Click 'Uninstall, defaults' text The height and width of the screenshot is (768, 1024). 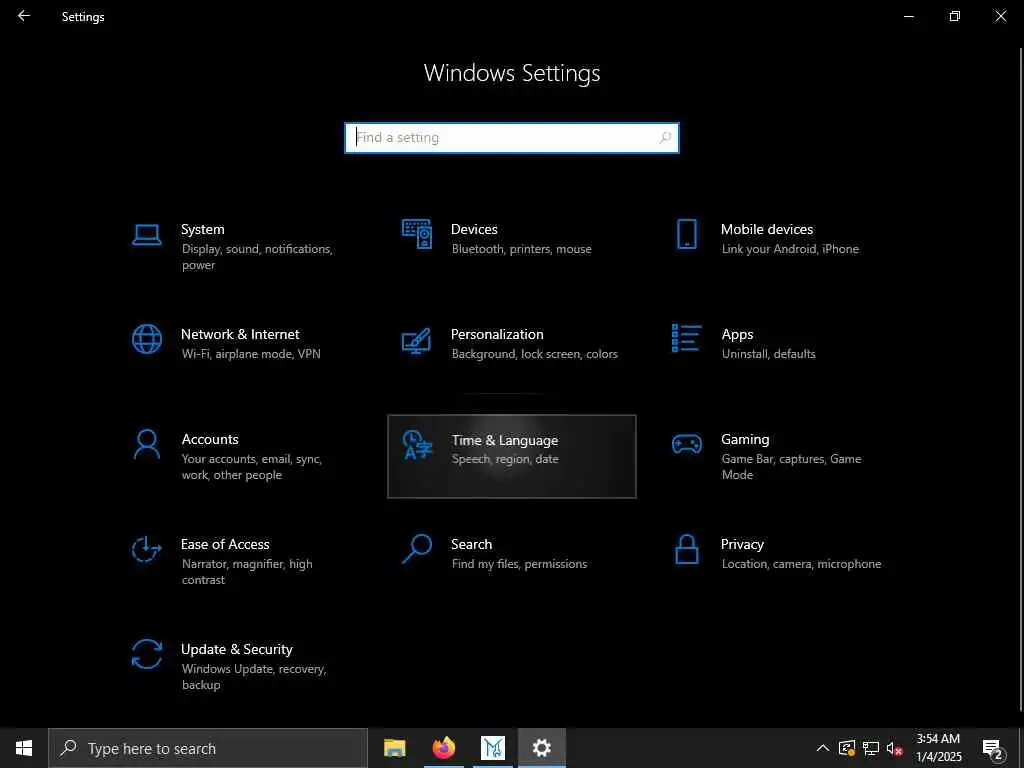[x=769, y=354]
